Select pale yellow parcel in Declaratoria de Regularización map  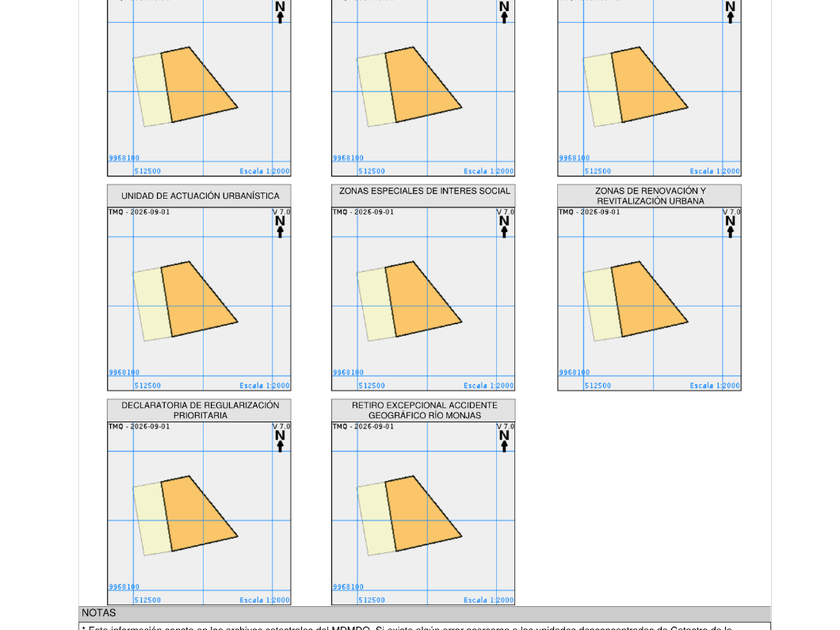(x=151, y=520)
